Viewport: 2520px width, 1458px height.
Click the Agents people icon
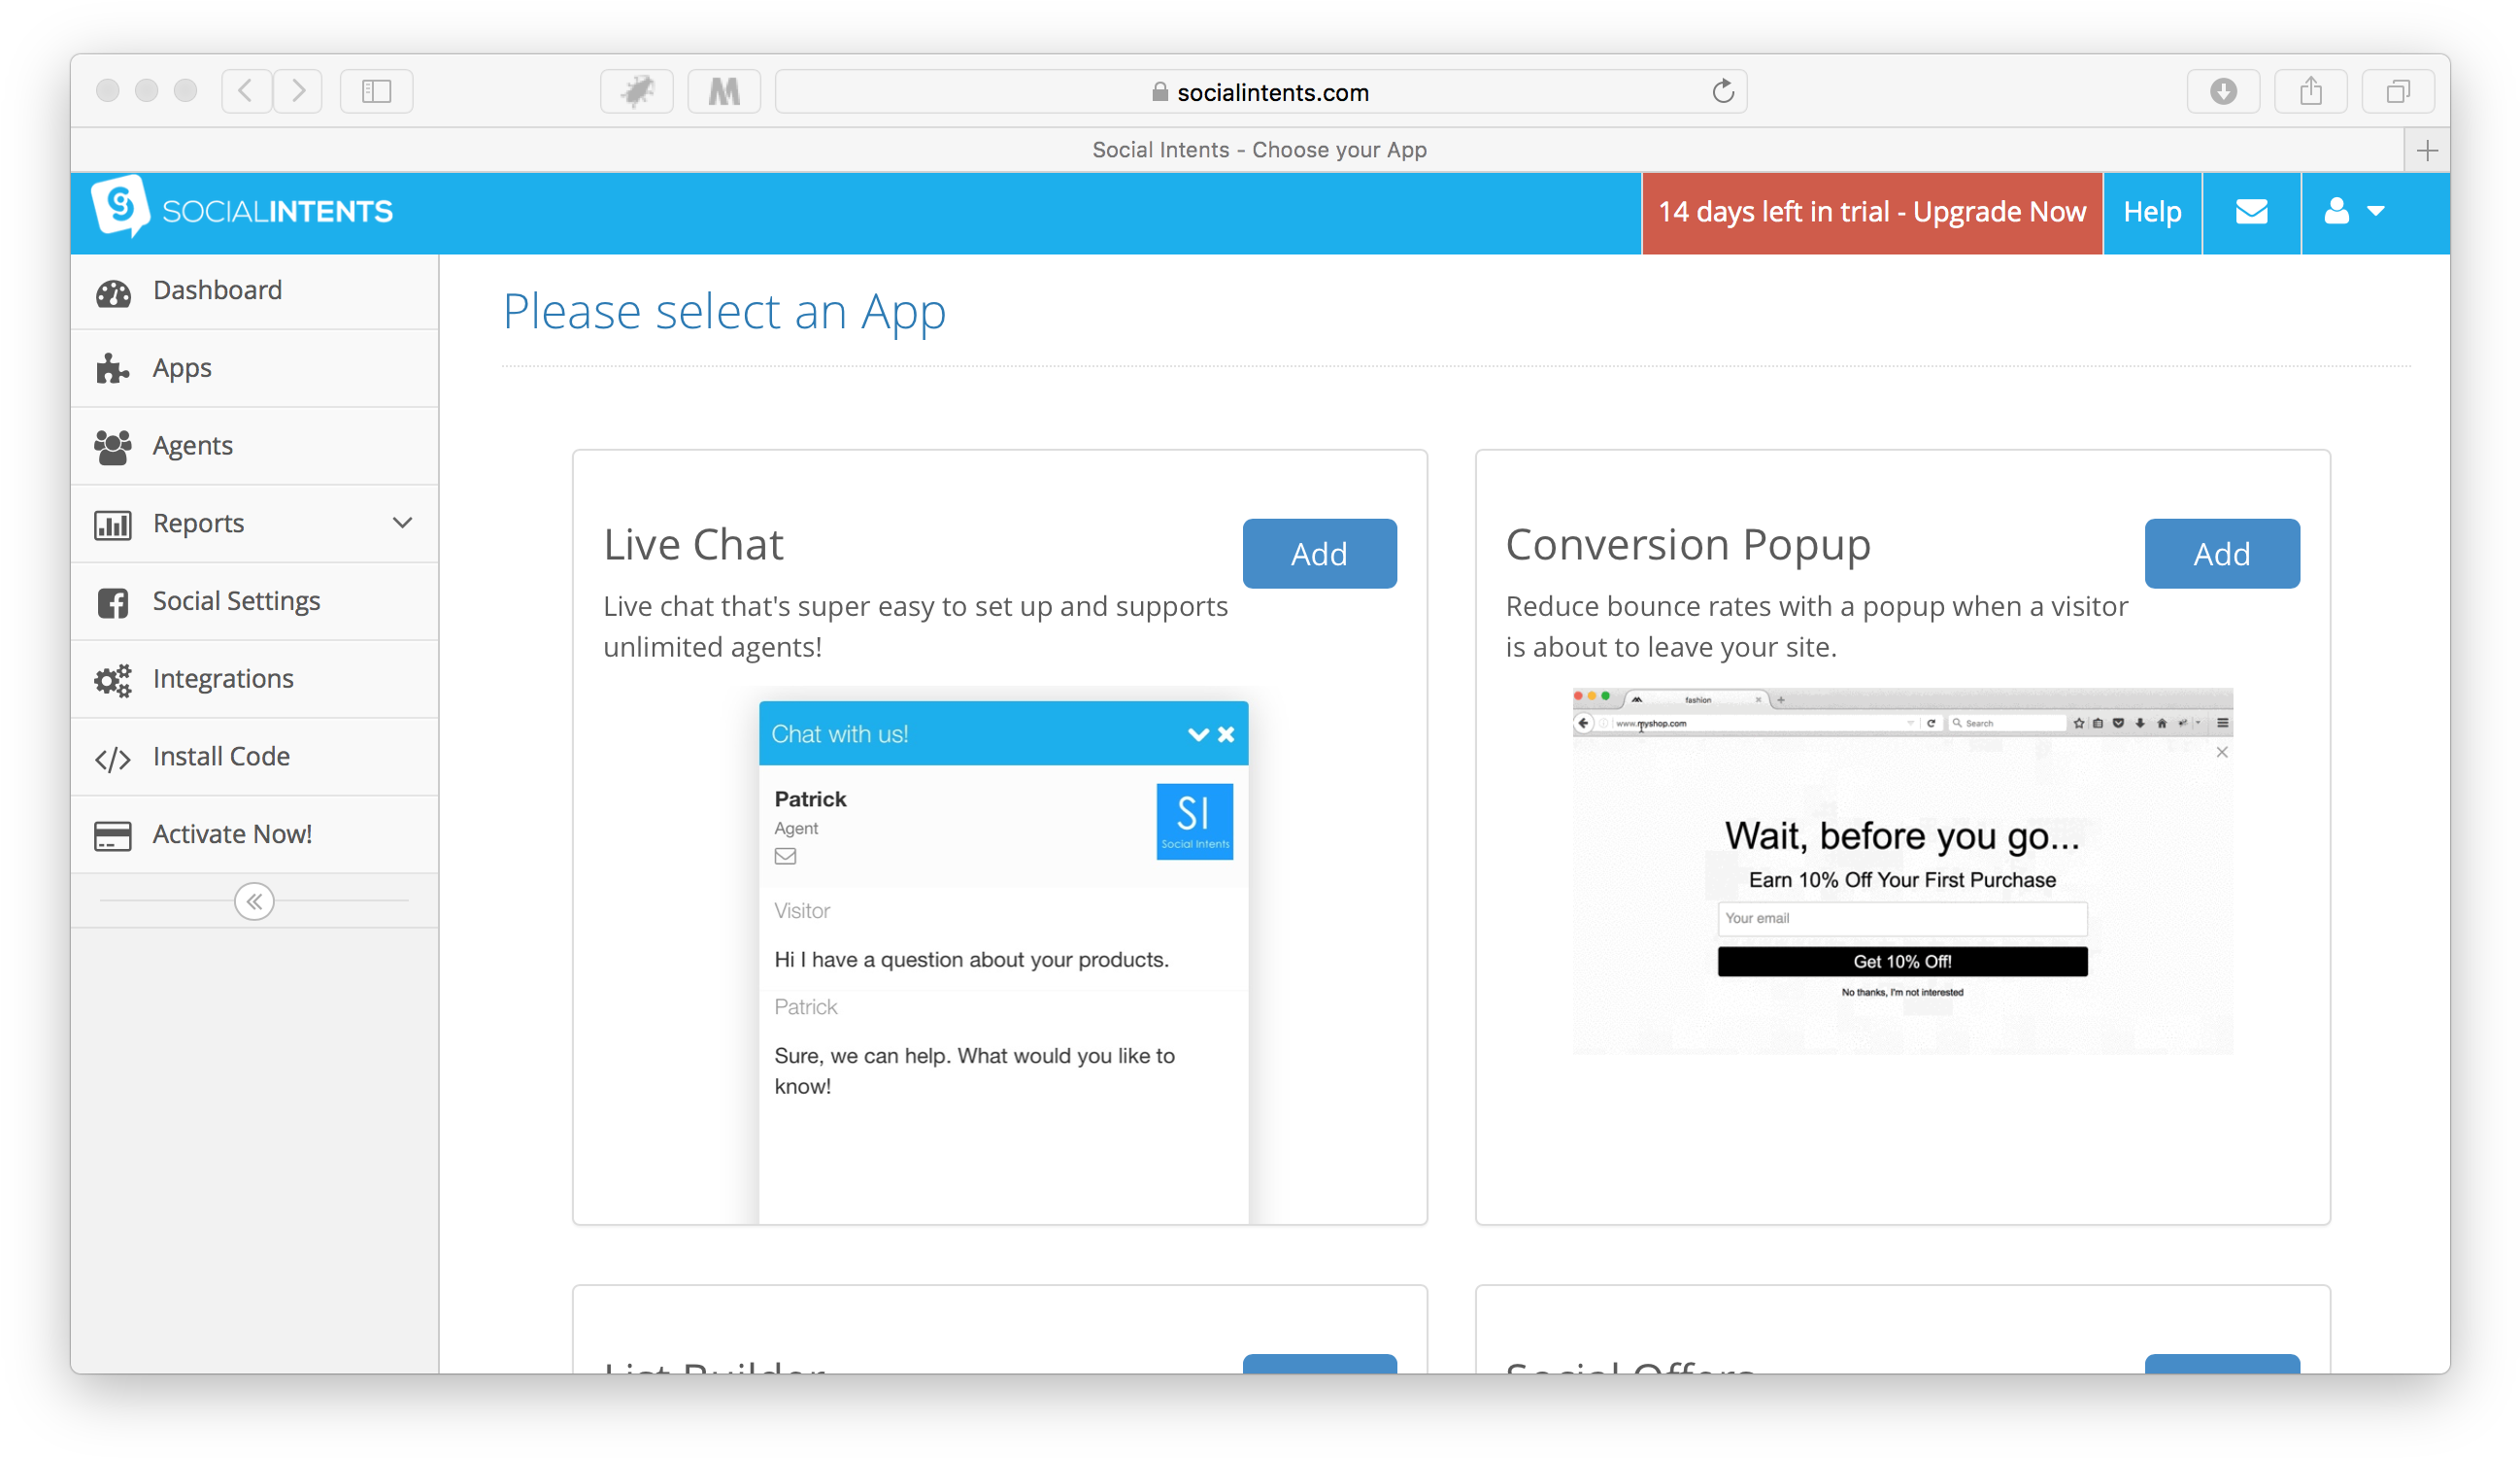pyautogui.click(x=113, y=447)
